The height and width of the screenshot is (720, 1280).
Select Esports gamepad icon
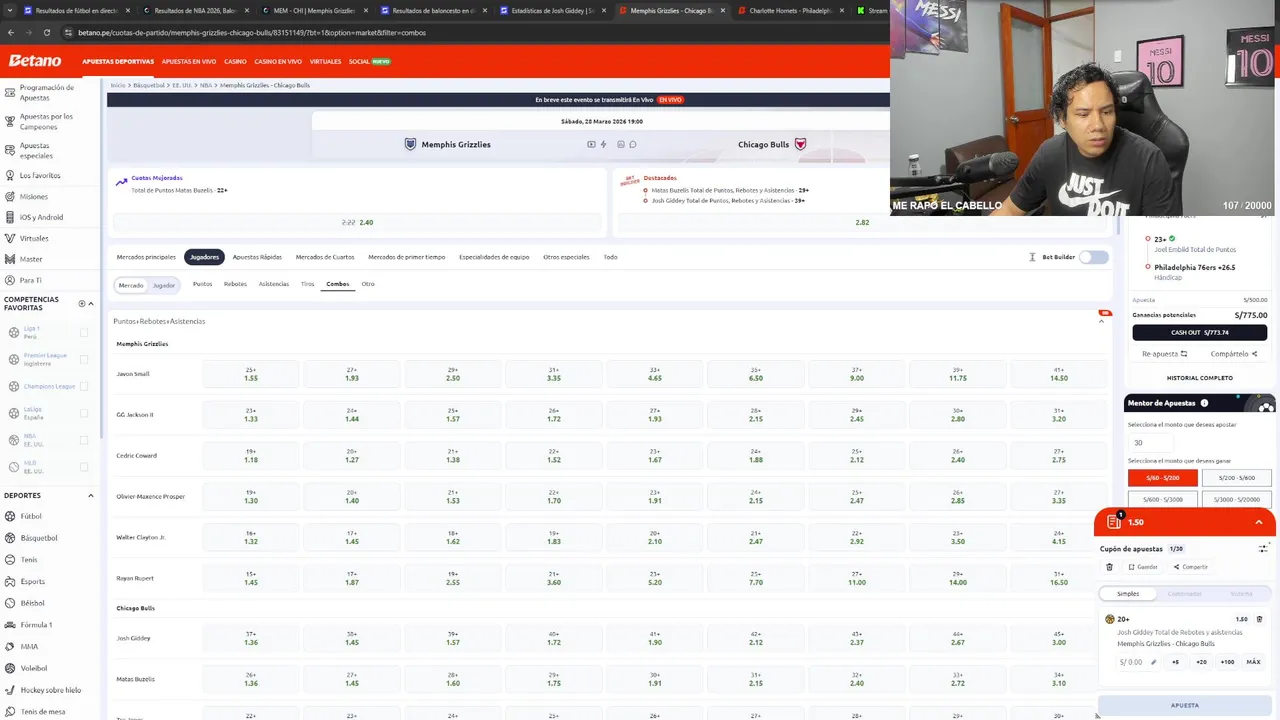[x=10, y=581]
